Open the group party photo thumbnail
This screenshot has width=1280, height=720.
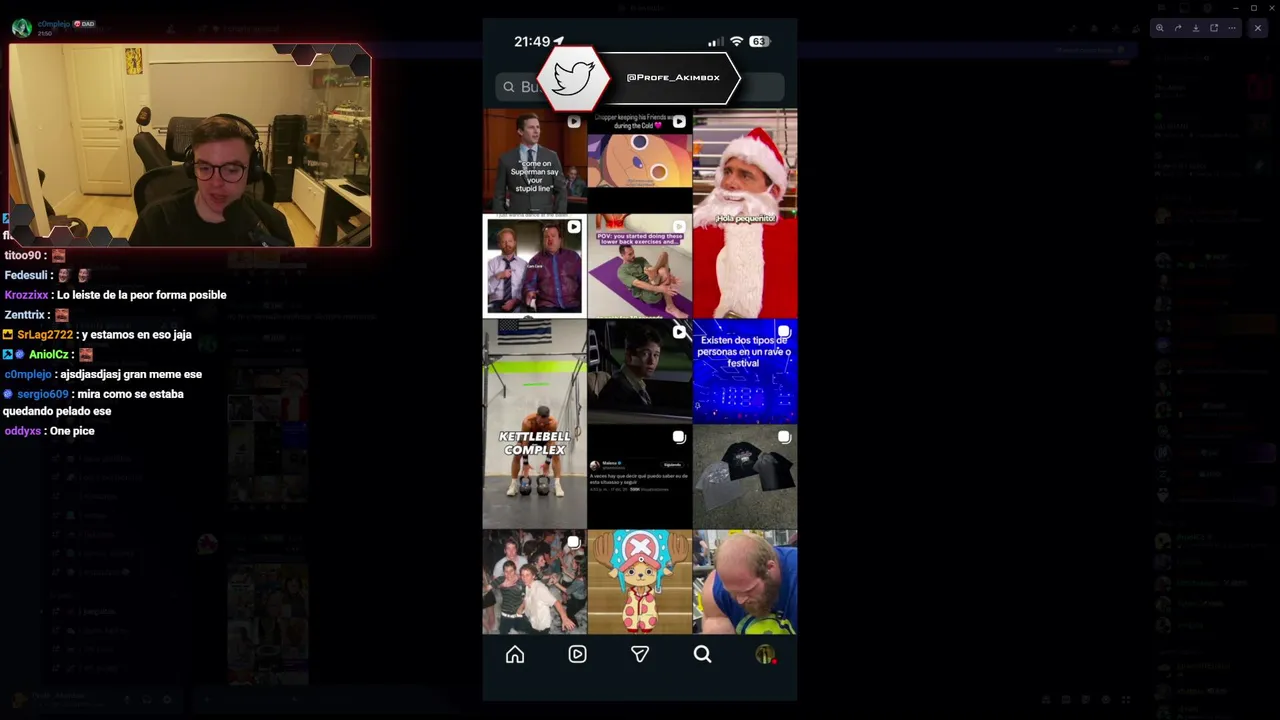click(x=535, y=582)
